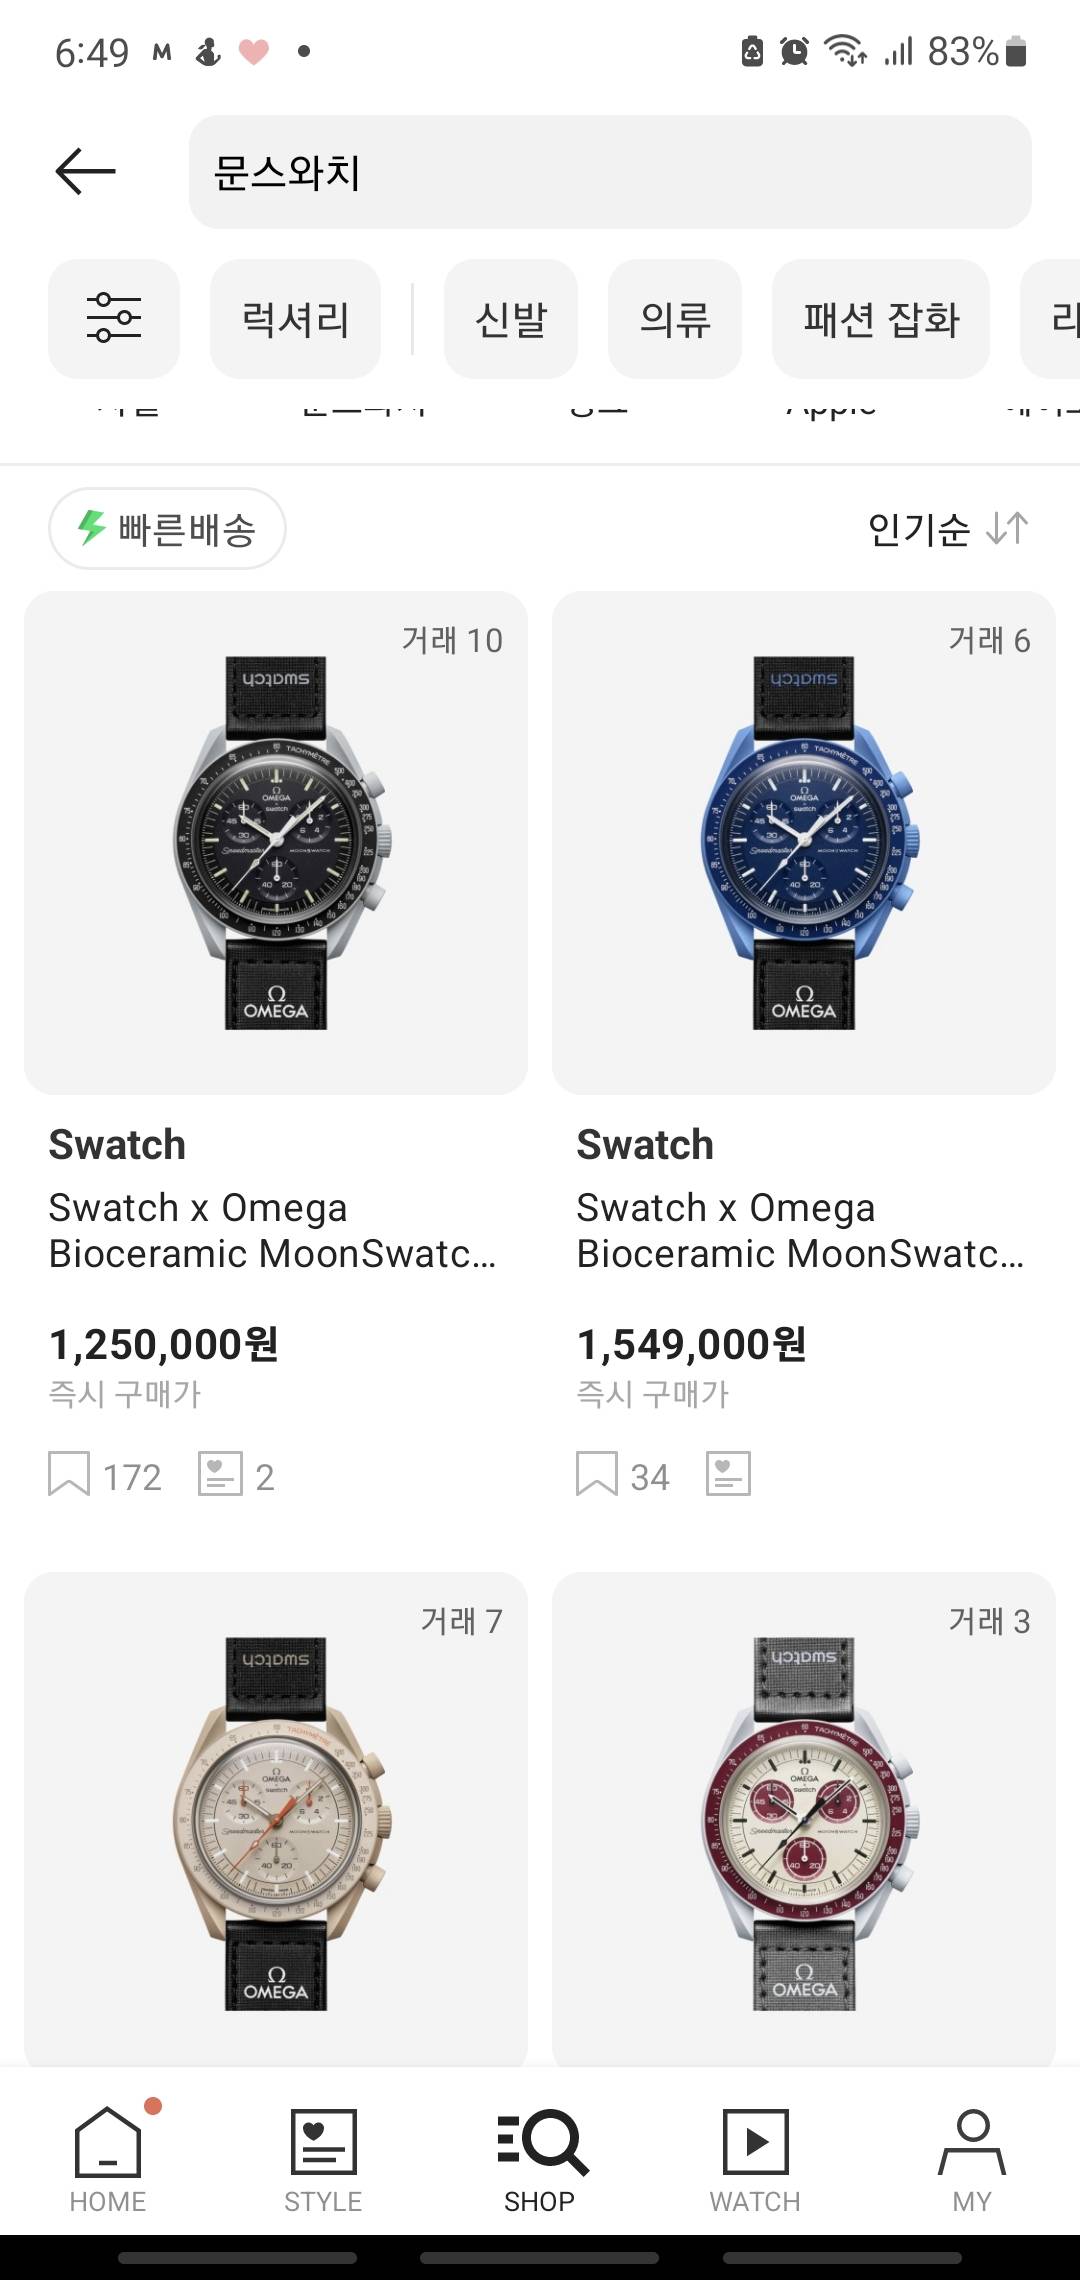Open style posts for blue MoonSwatch

click(728, 1474)
